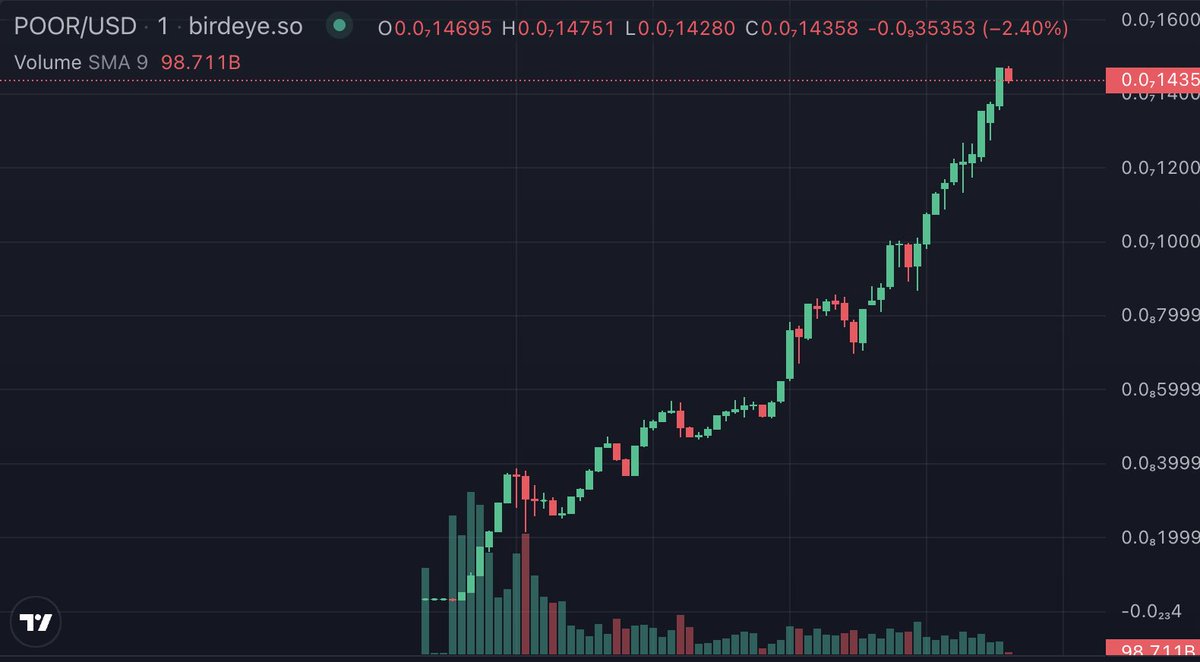Click the 0.0₇1000 price axis label
The height and width of the screenshot is (662, 1200).
pos(1160,241)
